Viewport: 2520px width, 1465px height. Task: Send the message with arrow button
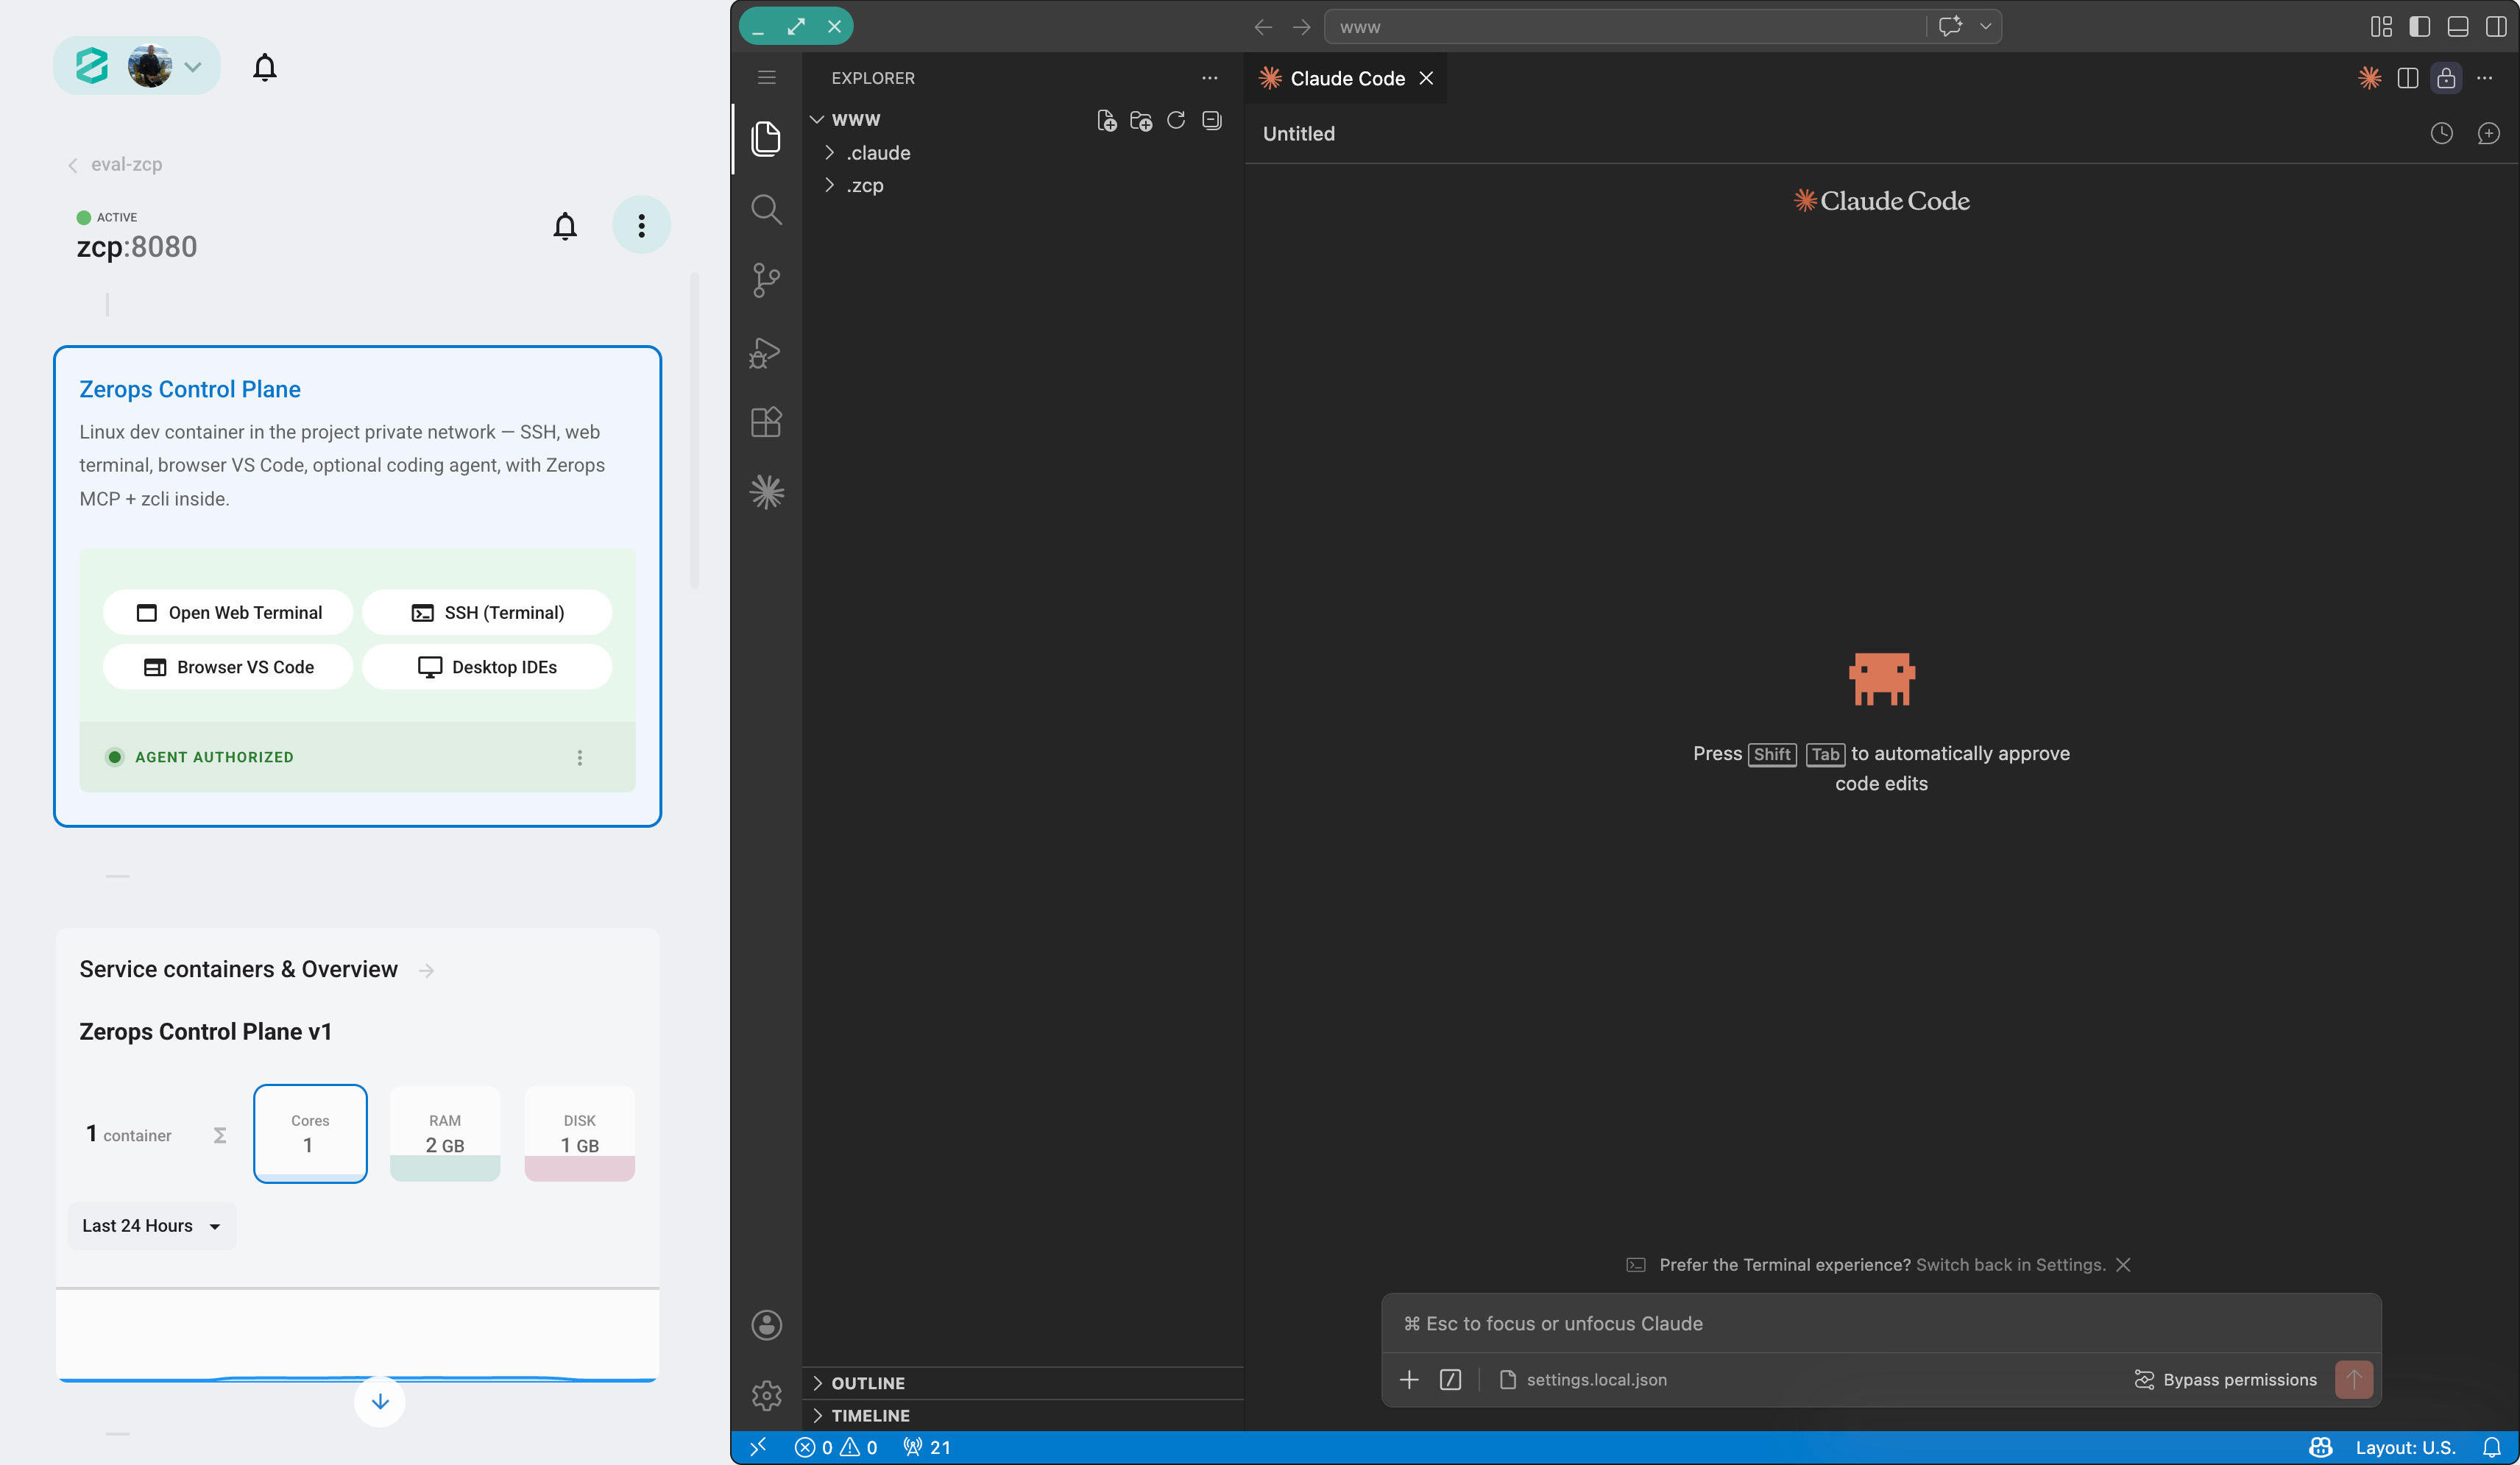(2353, 1380)
